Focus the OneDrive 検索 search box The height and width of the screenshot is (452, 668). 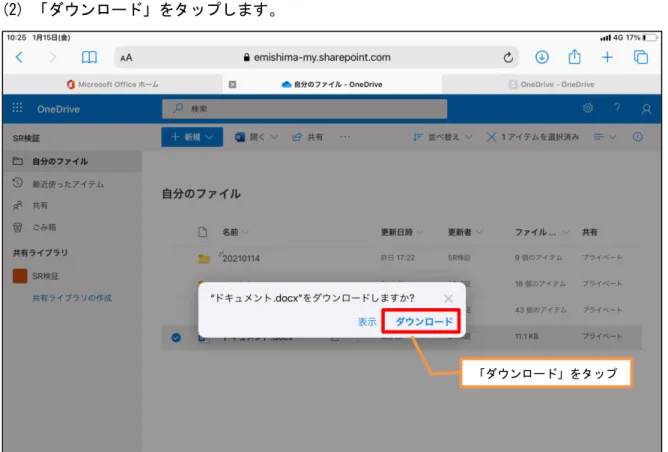pyautogui.click(x=305, y=109)
